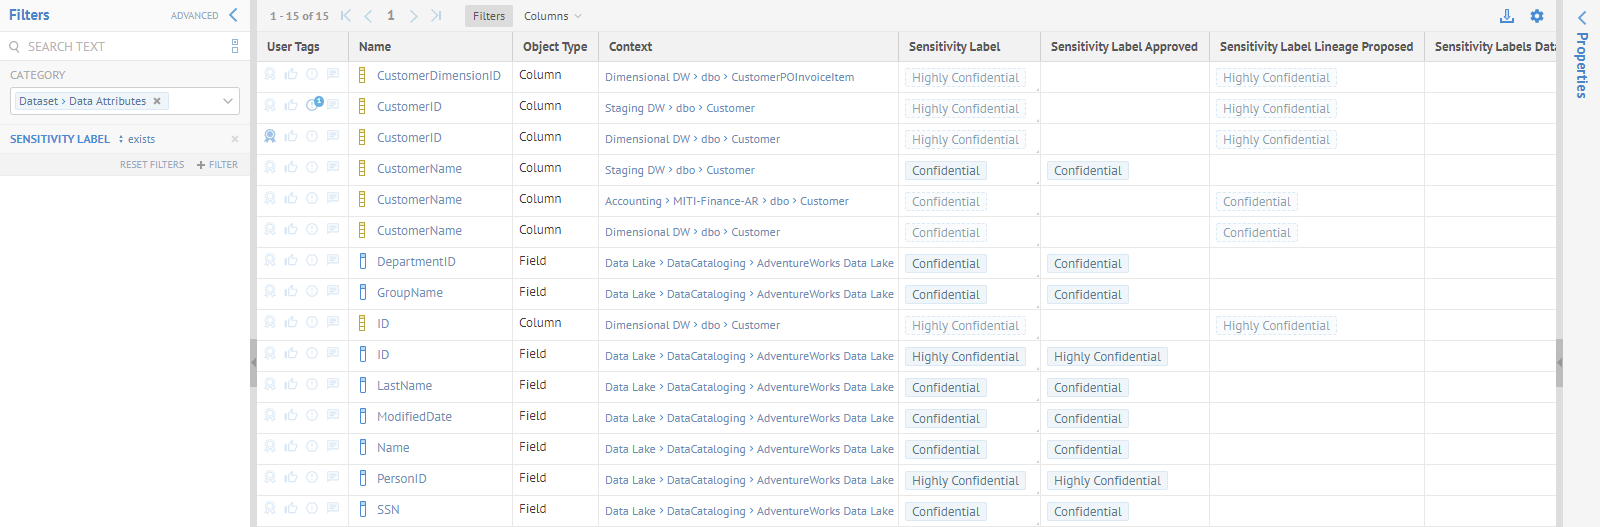The height and width of the screenshot is (527, 1600).
Task: Click the search options icon in the search box
Action: pyautogui.click(x=235, y=46)
